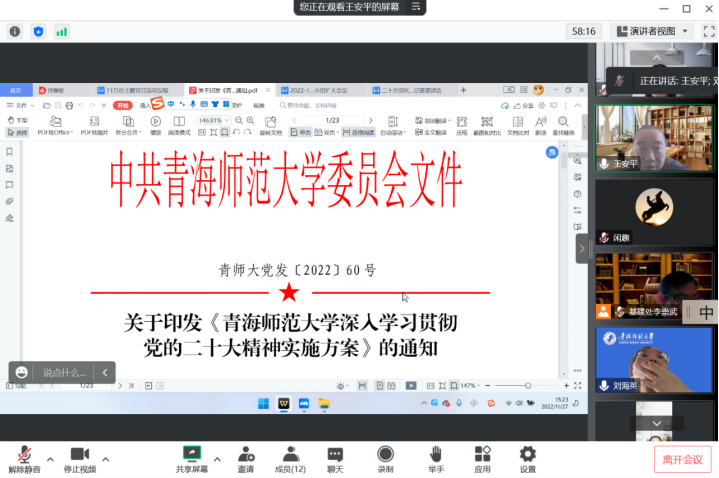The width and height of the screenshot is (719, 478).
Task: Click the 说点什么 chat input field
Action: click(x=64, y=372)
